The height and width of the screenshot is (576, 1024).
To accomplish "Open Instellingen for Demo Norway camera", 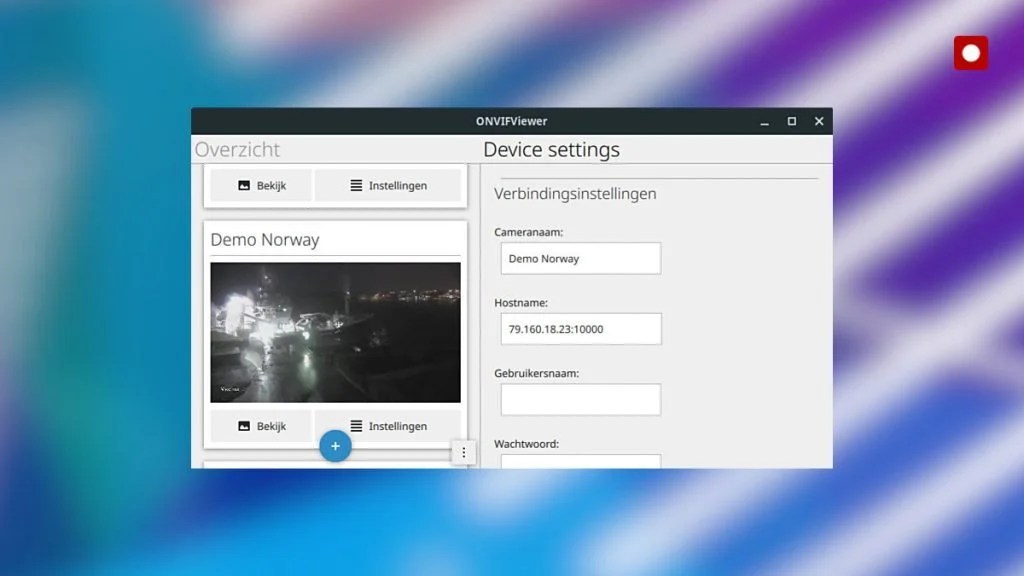I will [388, 426].
